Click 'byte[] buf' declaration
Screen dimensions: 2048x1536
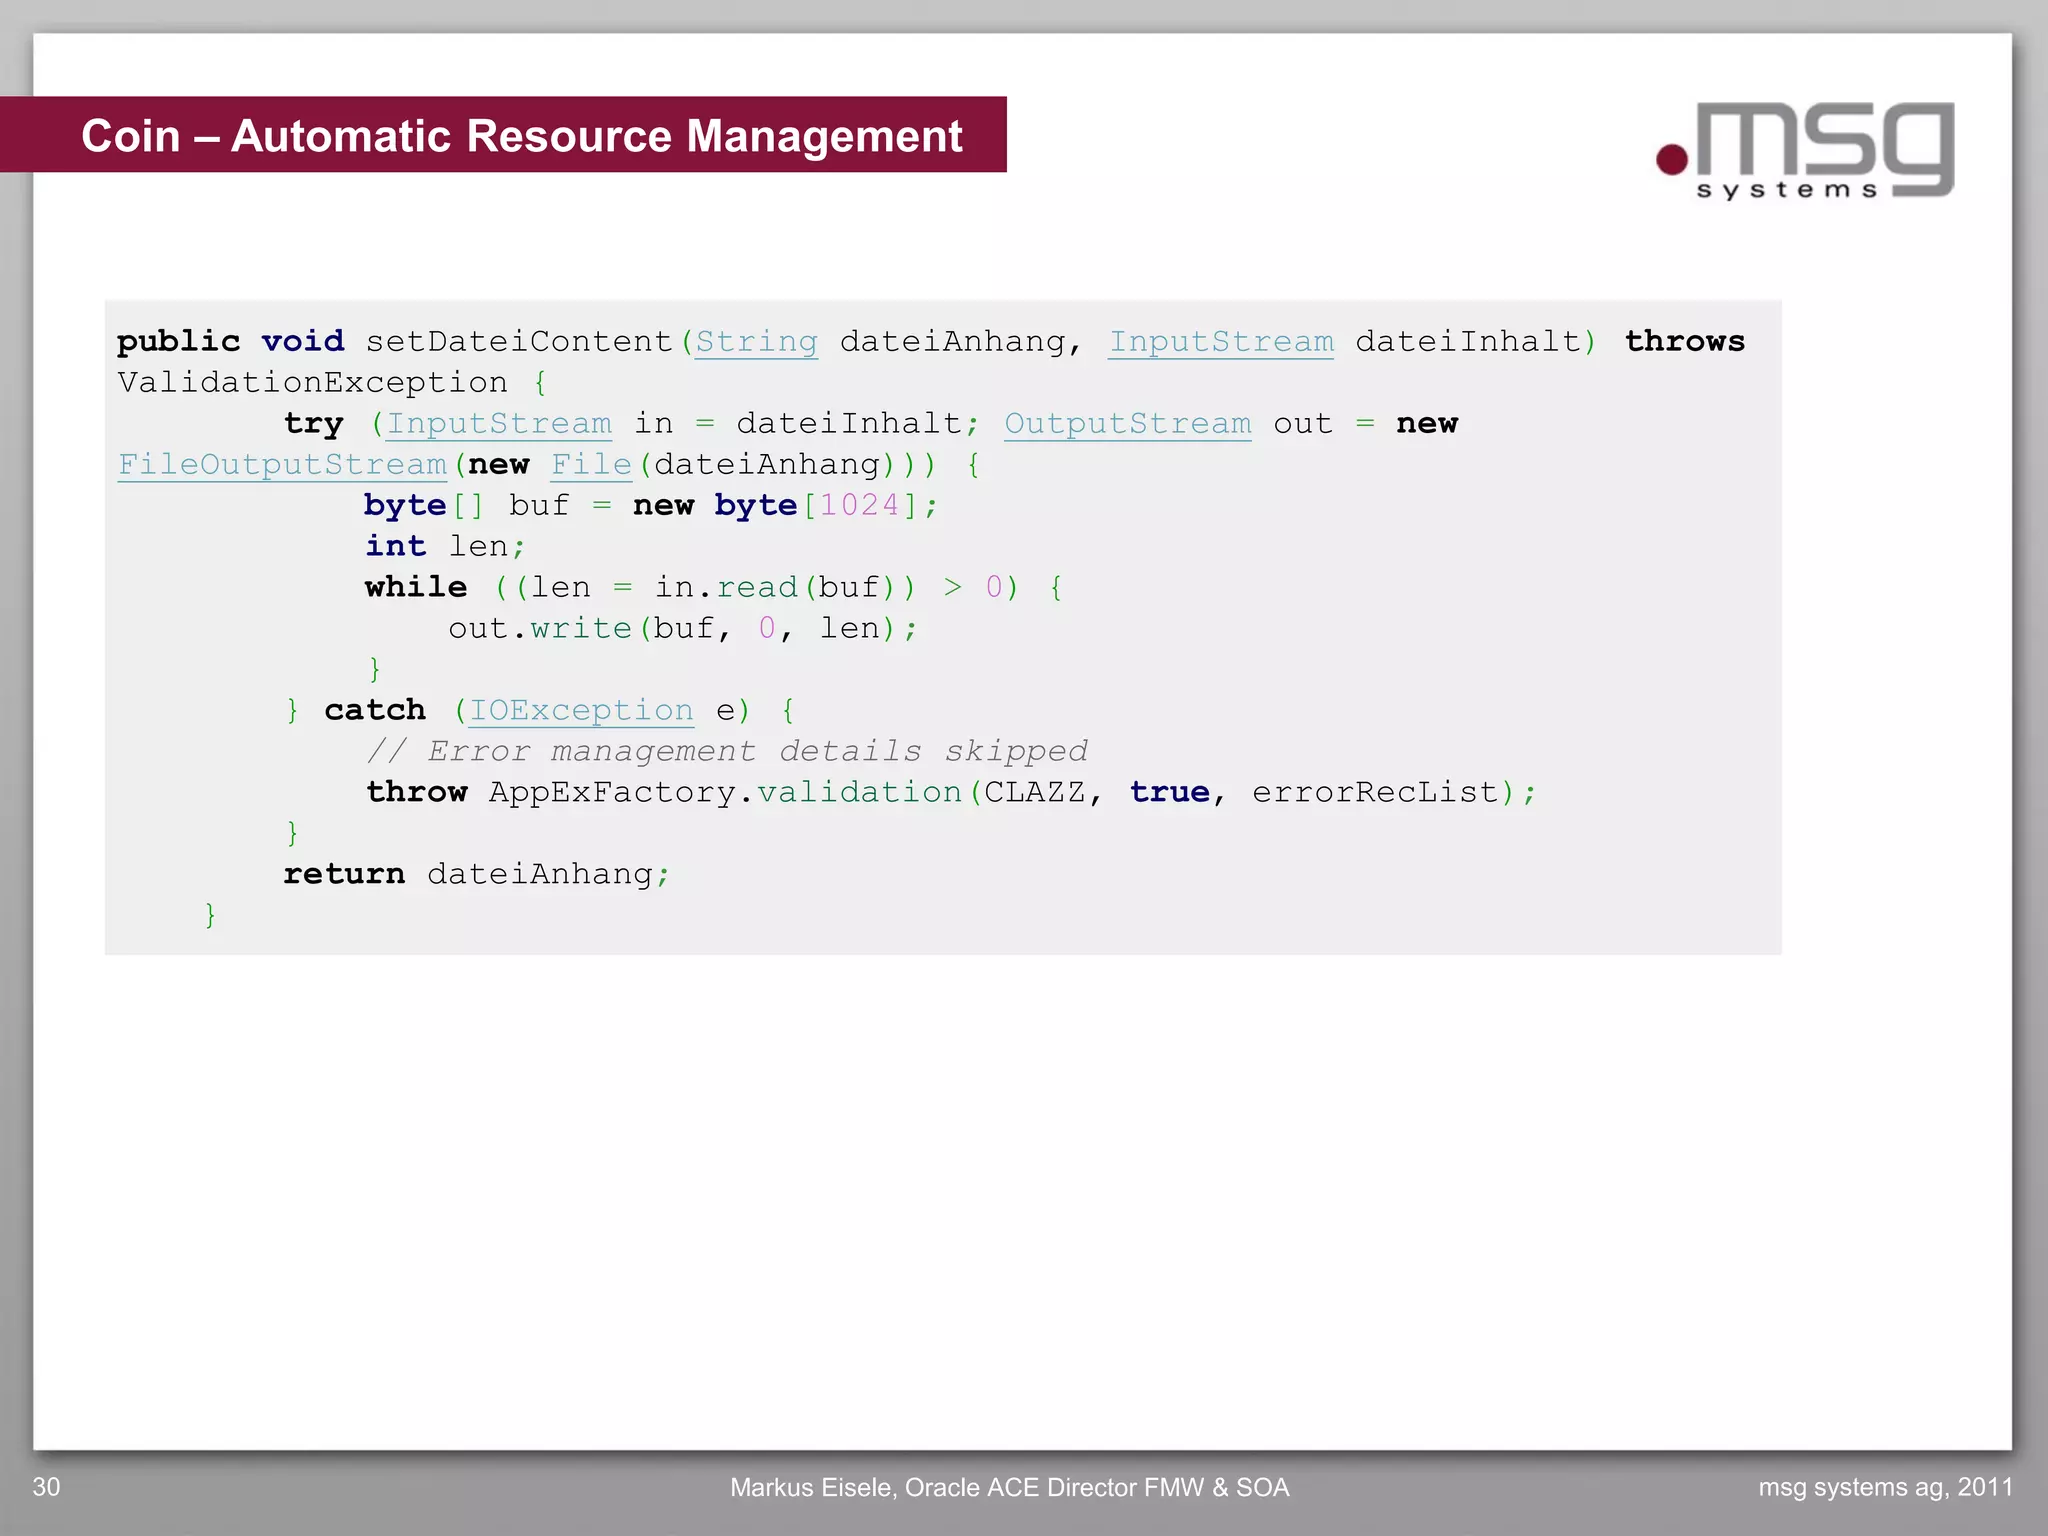[x=466, y=506]
